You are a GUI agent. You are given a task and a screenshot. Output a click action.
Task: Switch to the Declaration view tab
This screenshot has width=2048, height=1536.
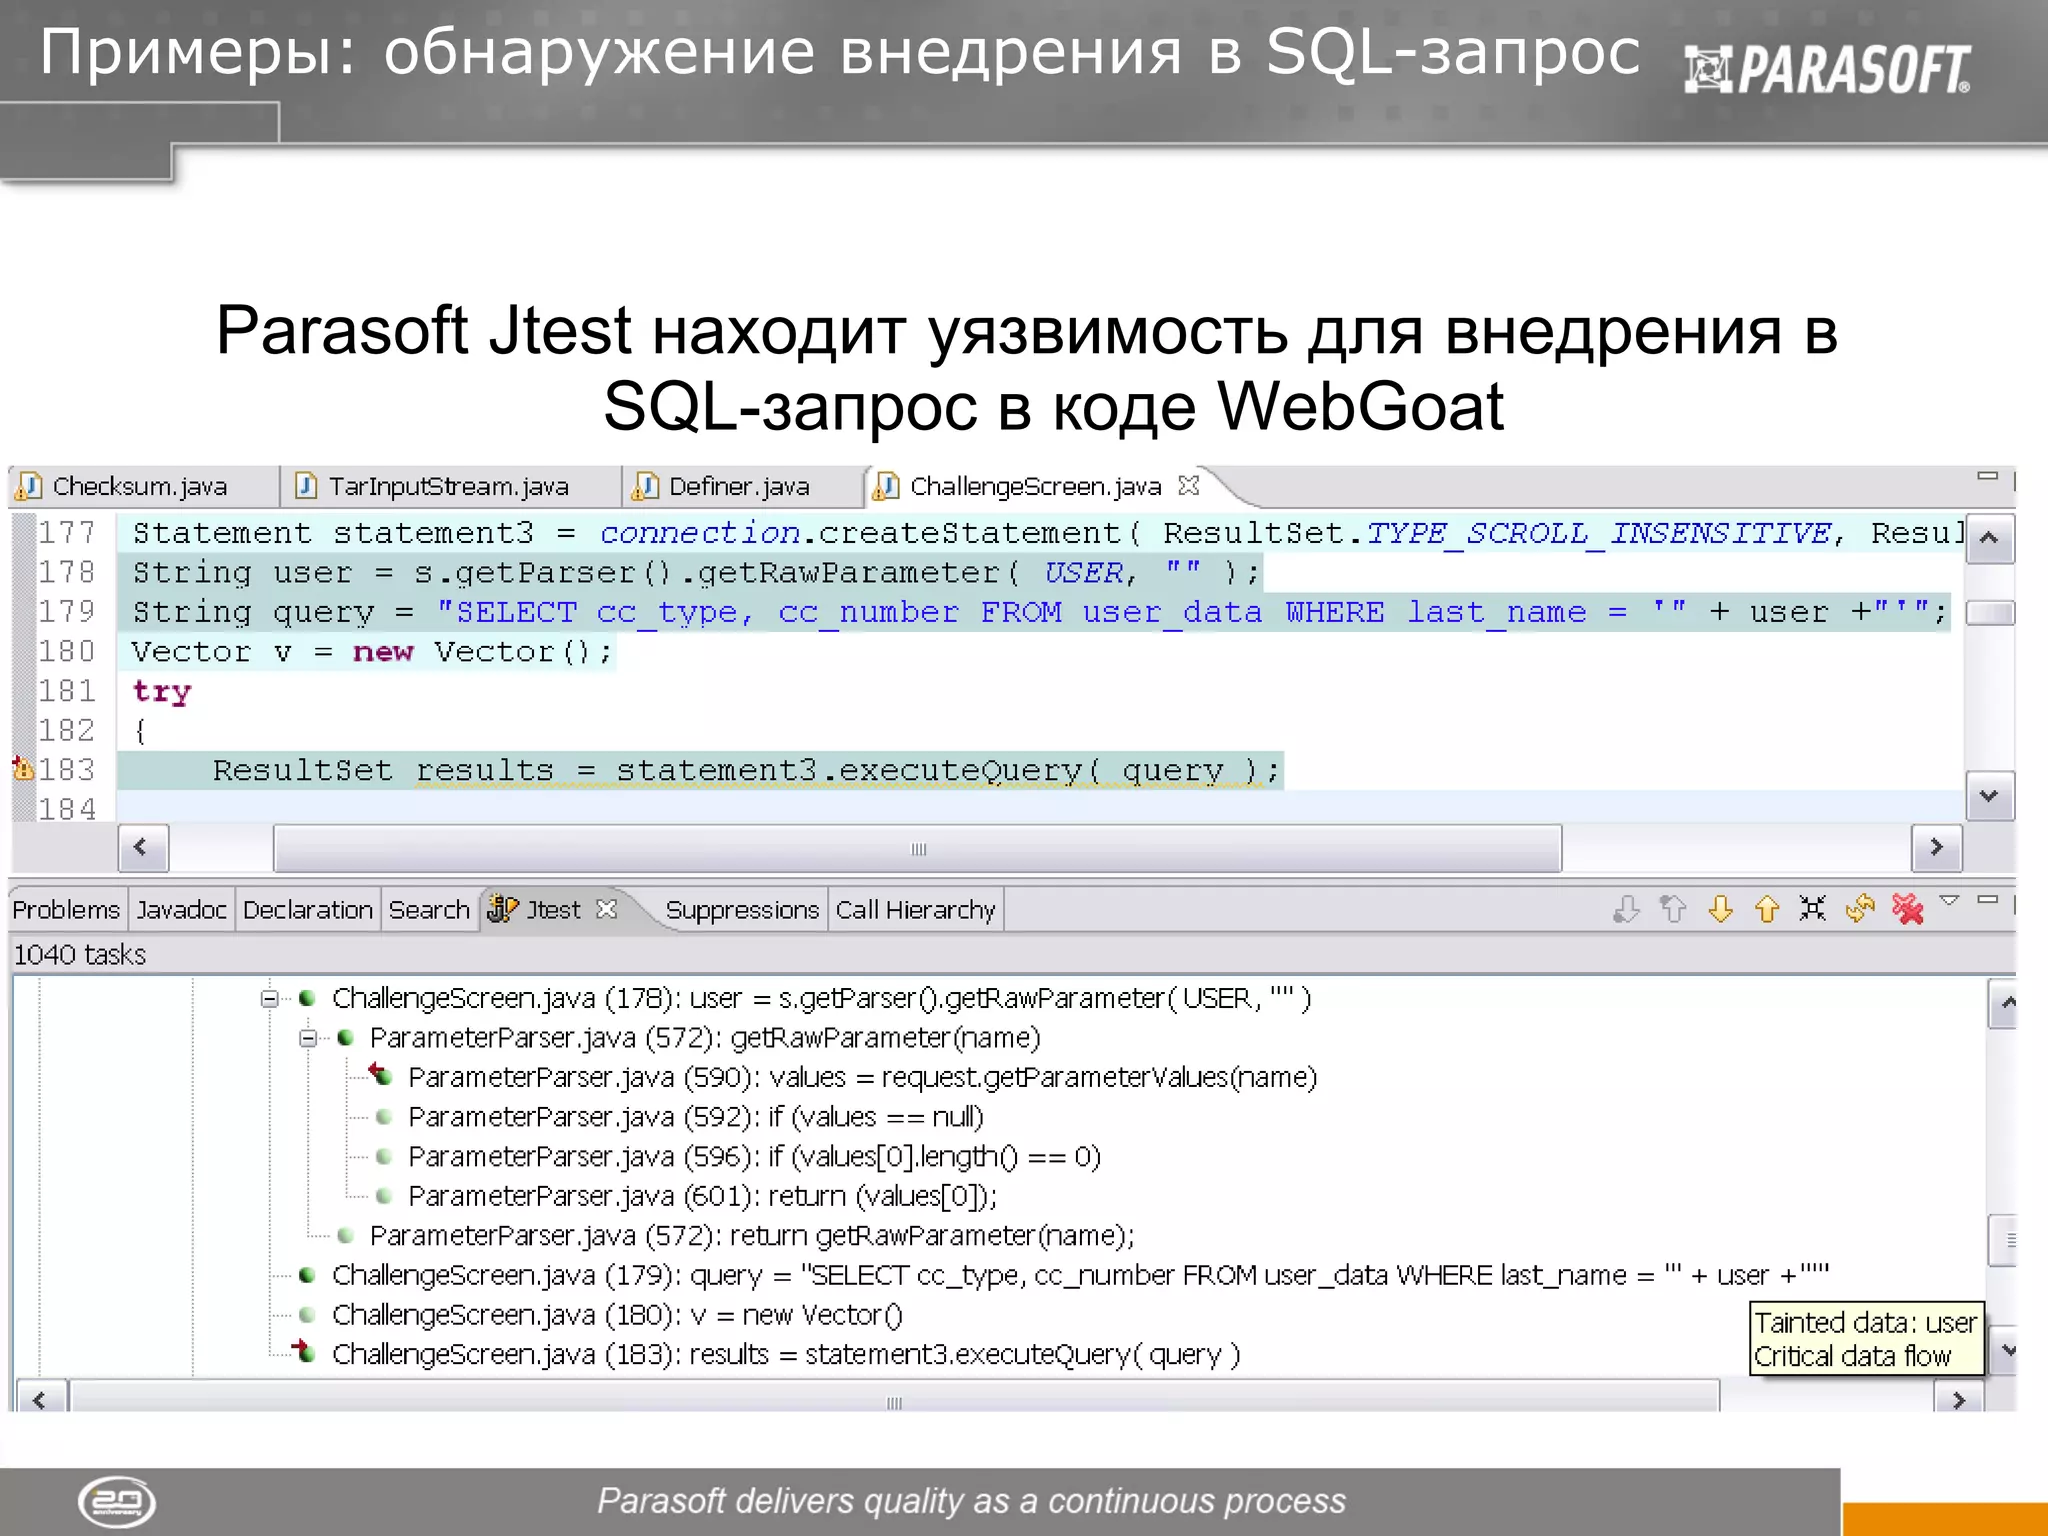[x=308, y=910]
